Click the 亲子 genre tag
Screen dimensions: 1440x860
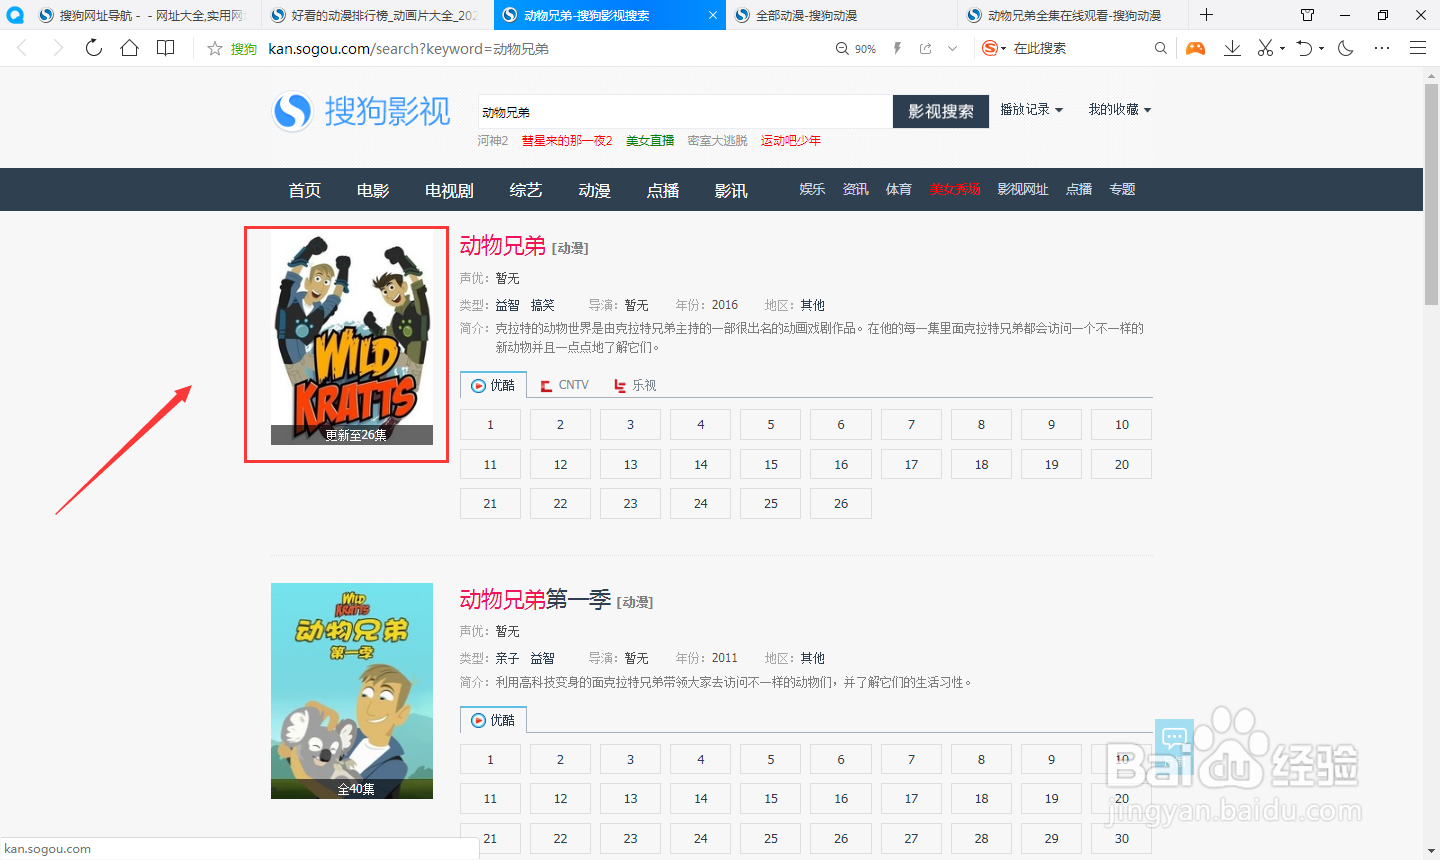508,658
